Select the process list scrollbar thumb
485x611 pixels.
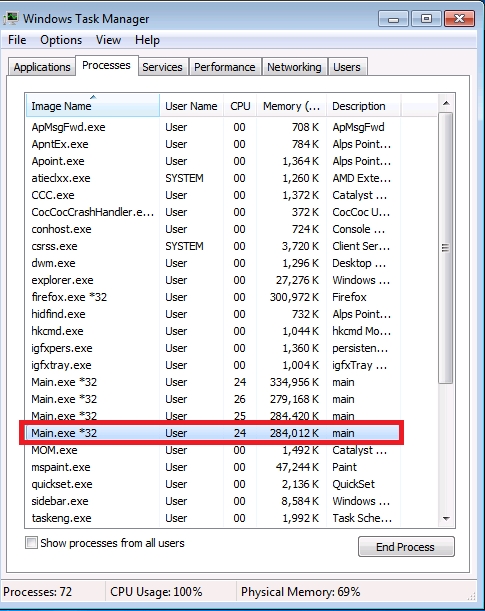pos(446,248)
